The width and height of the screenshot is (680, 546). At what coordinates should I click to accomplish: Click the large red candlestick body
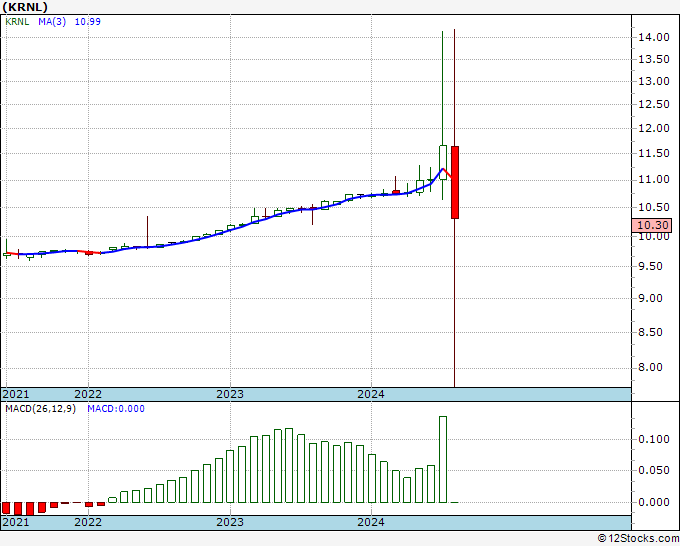(454, 183)
